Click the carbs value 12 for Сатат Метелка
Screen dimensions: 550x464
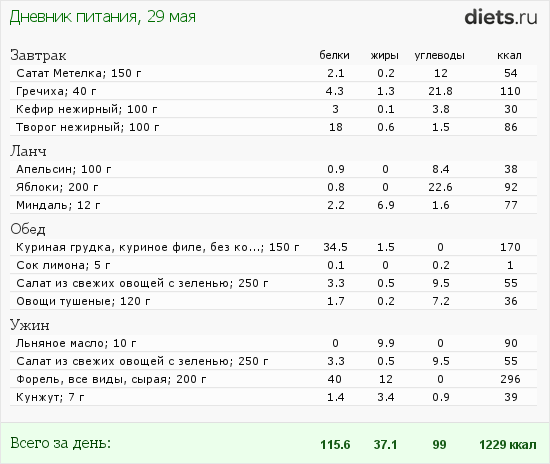(x=441, y=73)
